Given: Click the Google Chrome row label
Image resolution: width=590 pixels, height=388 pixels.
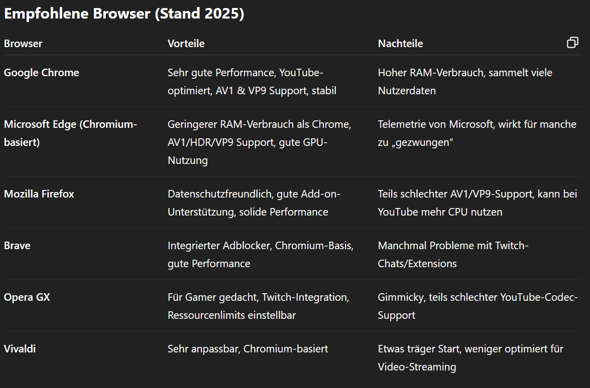Looking at the screenshot, I should (x=41, y=73).
